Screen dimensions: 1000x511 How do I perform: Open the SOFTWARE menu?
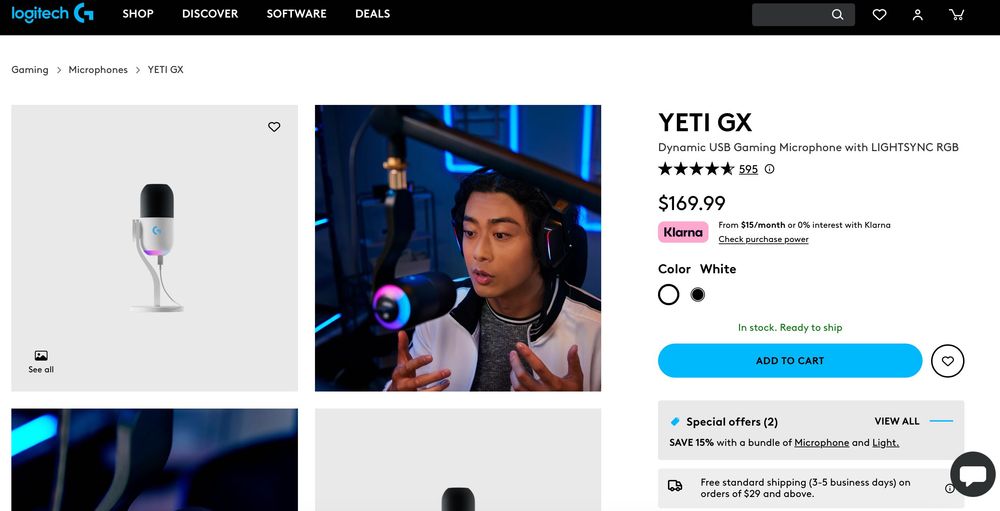(x=297, y=14)
